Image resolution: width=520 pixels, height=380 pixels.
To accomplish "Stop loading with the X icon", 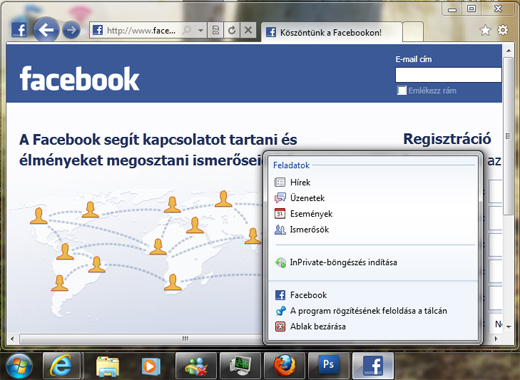I will (x=248, y=30).
